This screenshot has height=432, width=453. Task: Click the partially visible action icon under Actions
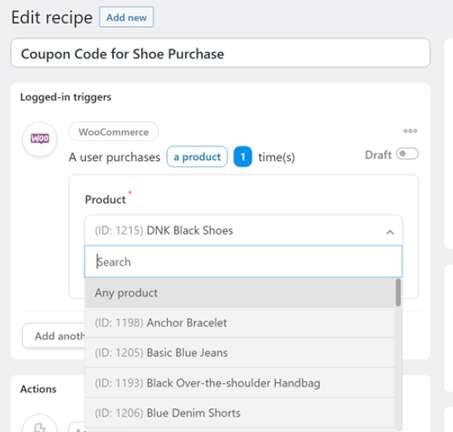pyautogui.click(x=40, y=425)
